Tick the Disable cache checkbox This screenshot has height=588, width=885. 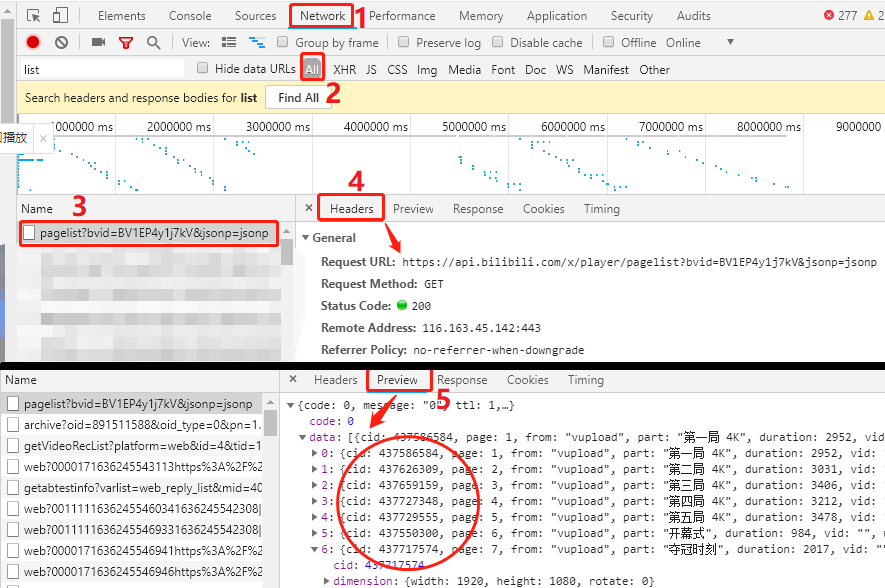(497, 42)
